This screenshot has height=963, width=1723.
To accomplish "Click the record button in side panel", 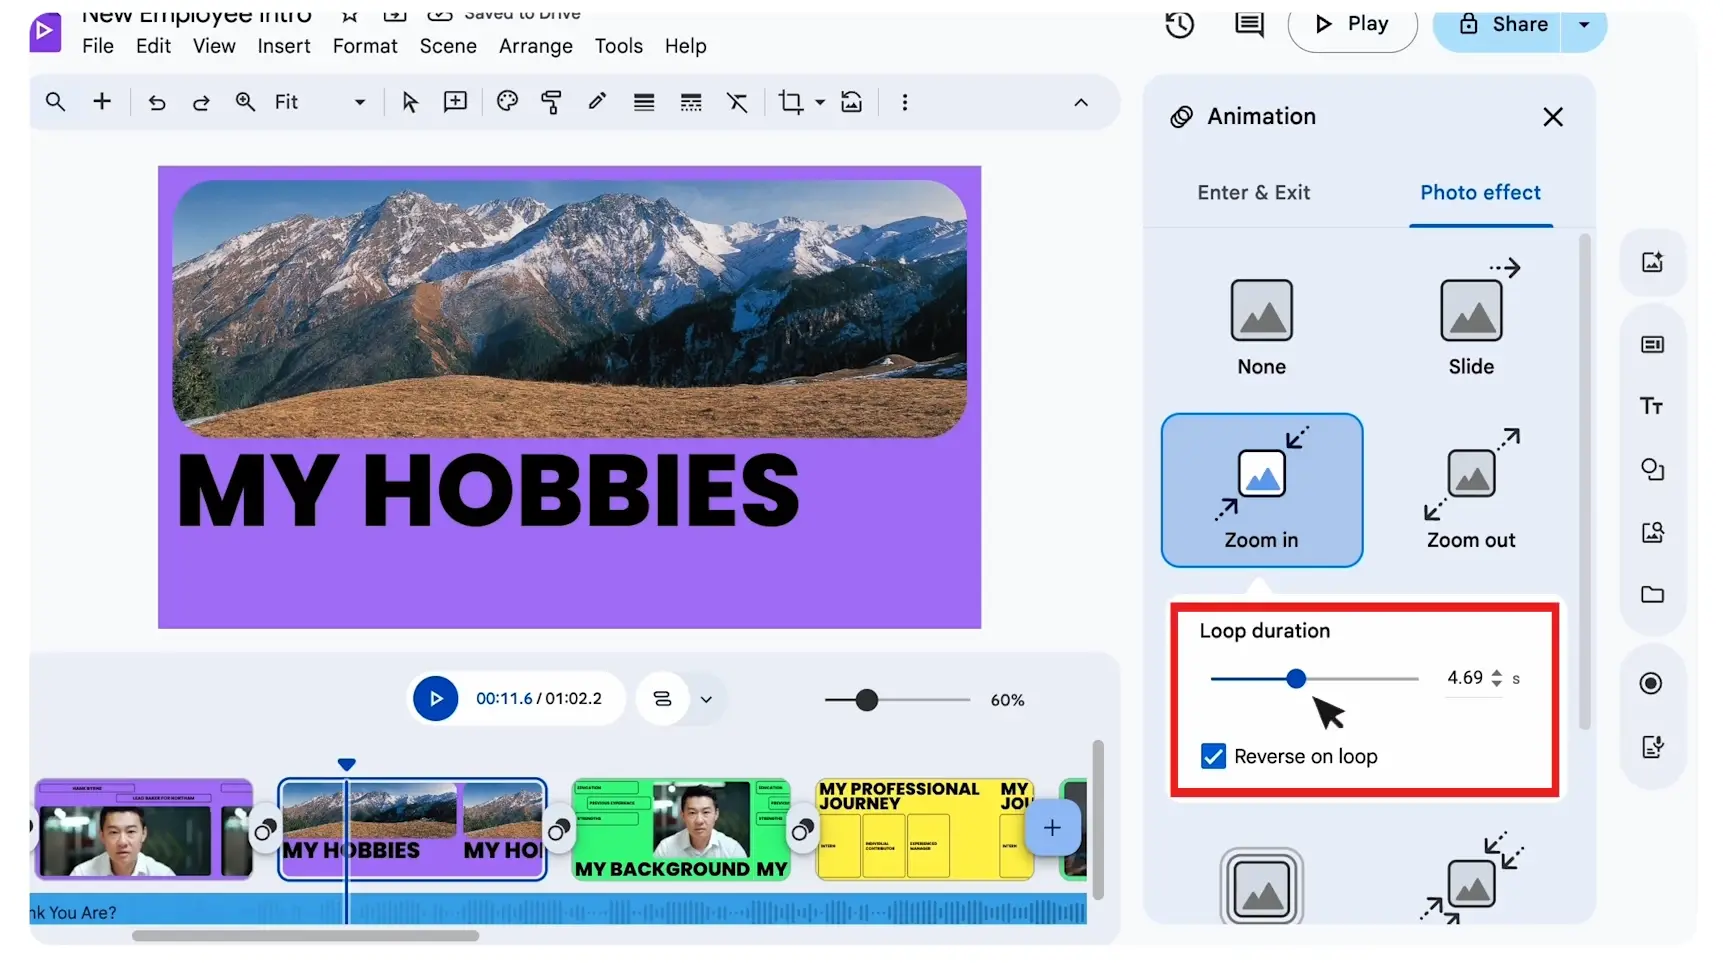I will point(1651,683).
